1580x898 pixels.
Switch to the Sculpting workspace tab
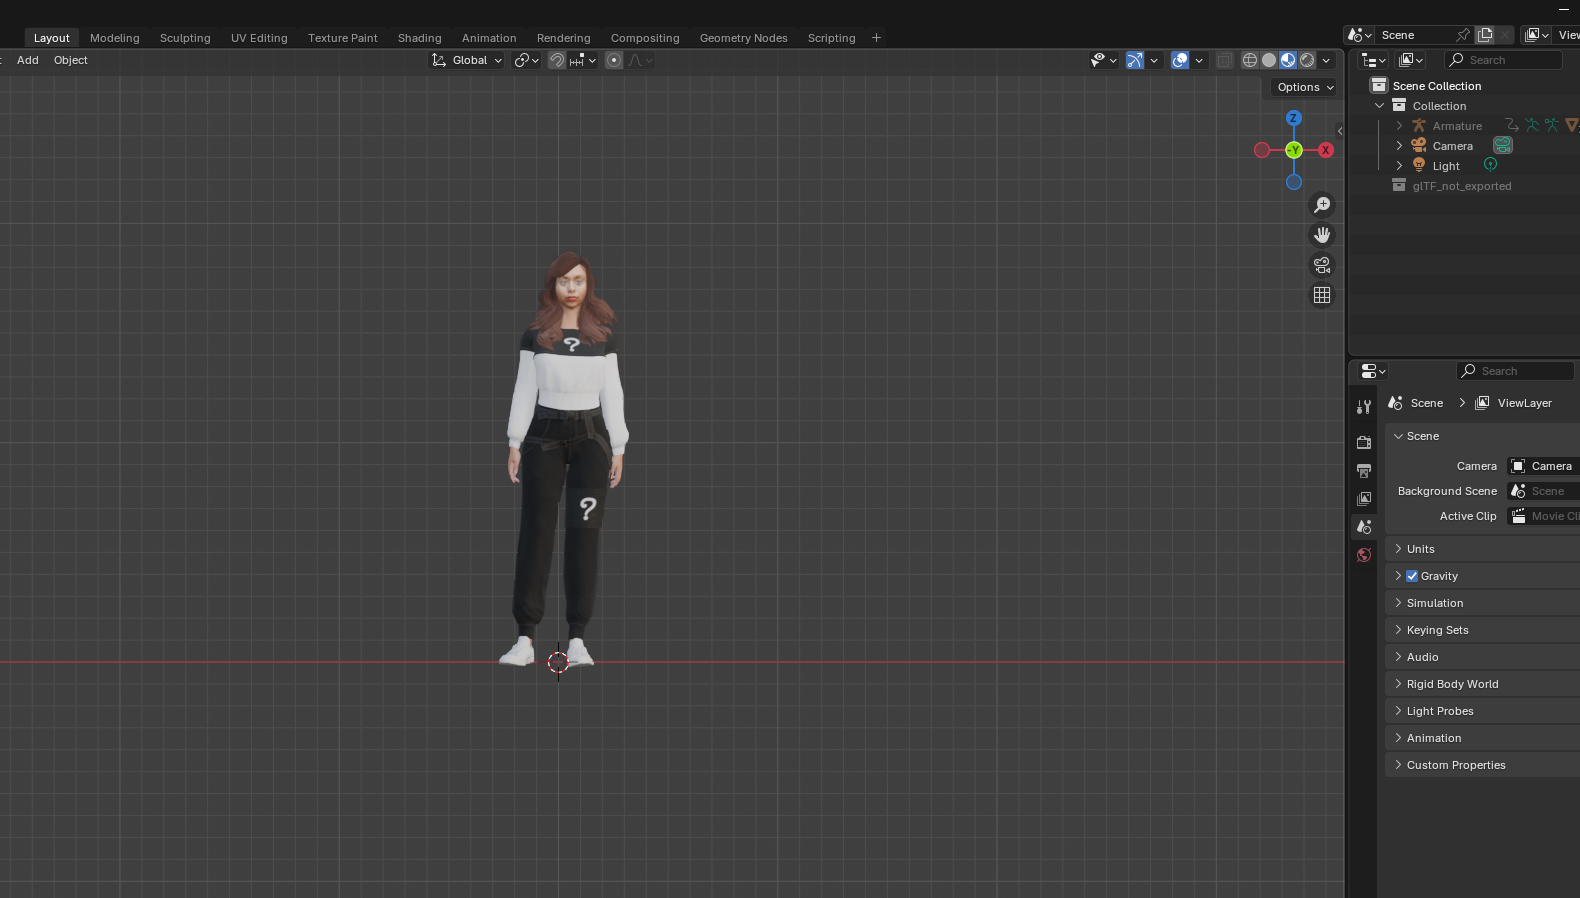tap(185, 38)
